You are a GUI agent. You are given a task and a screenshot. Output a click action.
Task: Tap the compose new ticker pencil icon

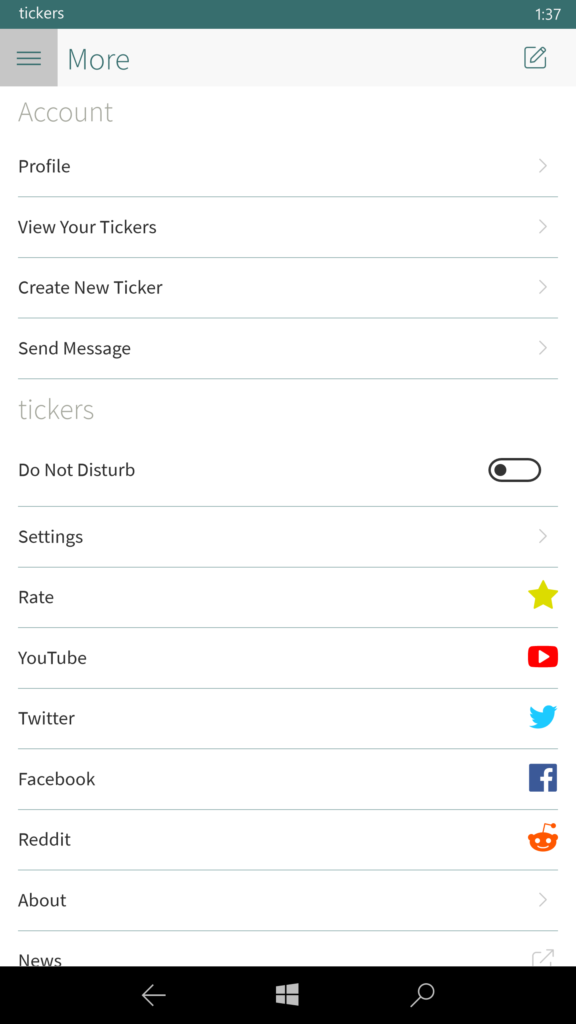point(535,57)
